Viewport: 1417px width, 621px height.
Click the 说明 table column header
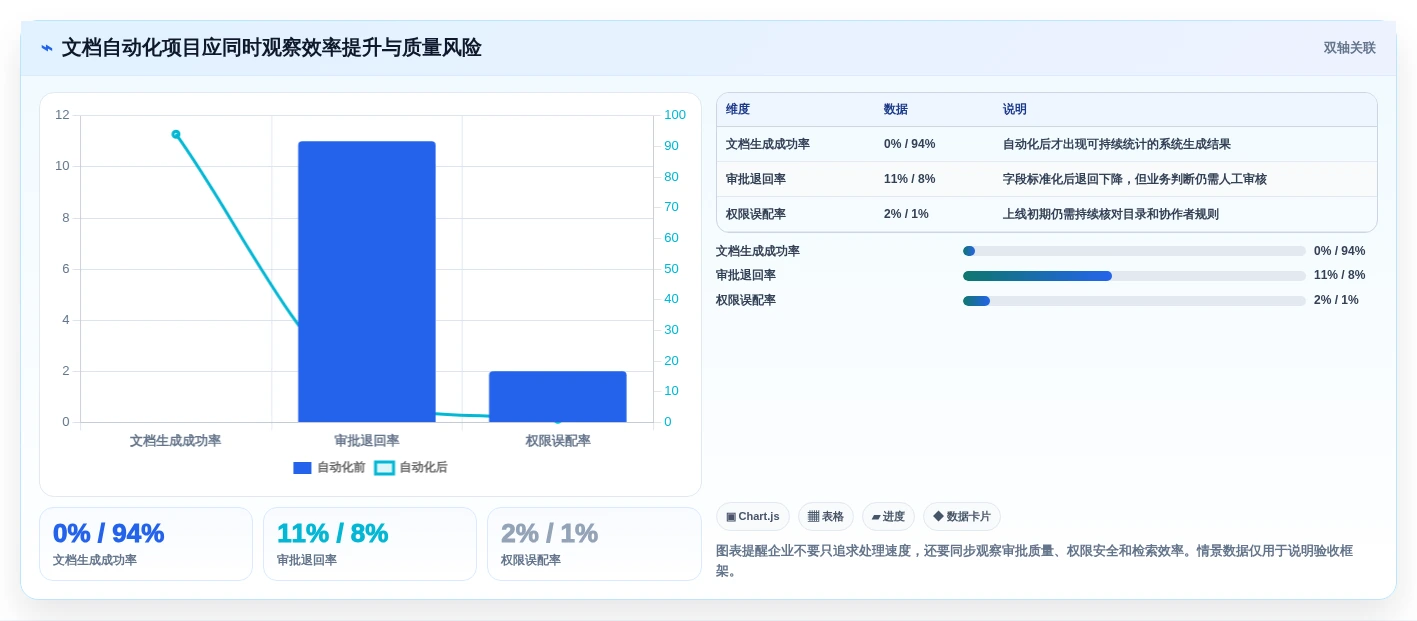click(1015, 109)
